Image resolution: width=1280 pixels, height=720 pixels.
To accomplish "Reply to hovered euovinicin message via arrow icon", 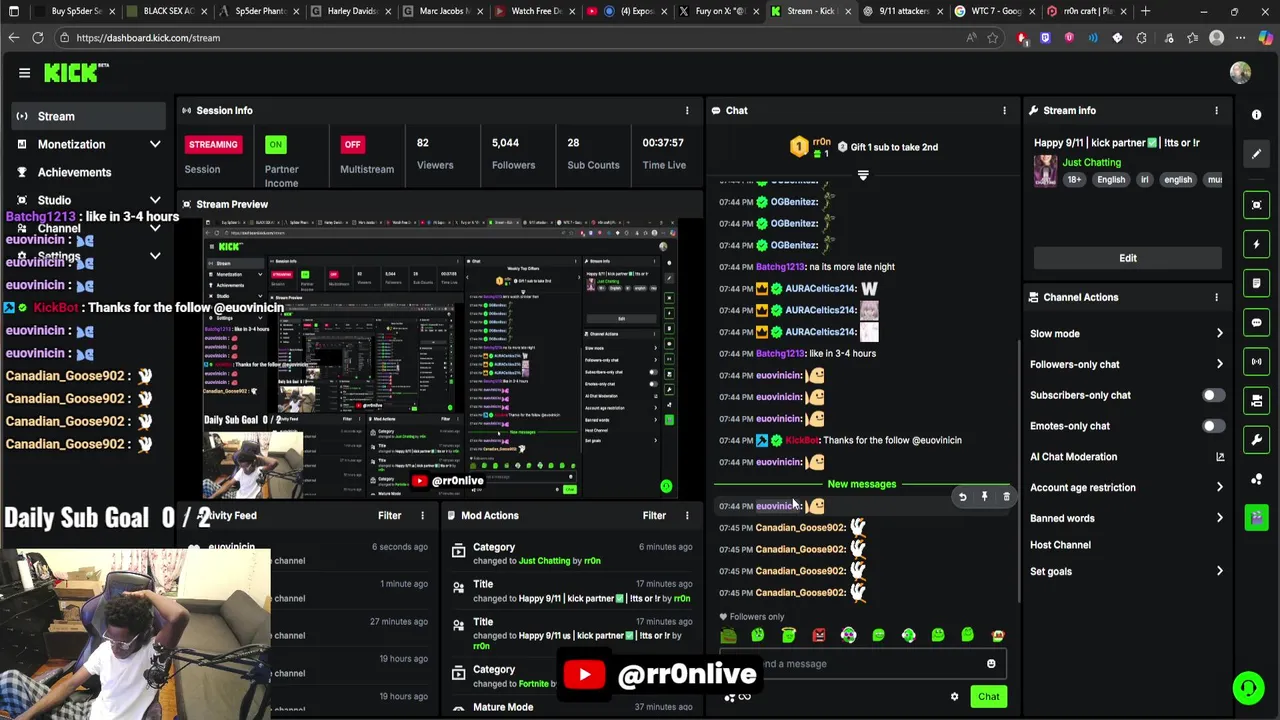I will click(x=962, y=497).
